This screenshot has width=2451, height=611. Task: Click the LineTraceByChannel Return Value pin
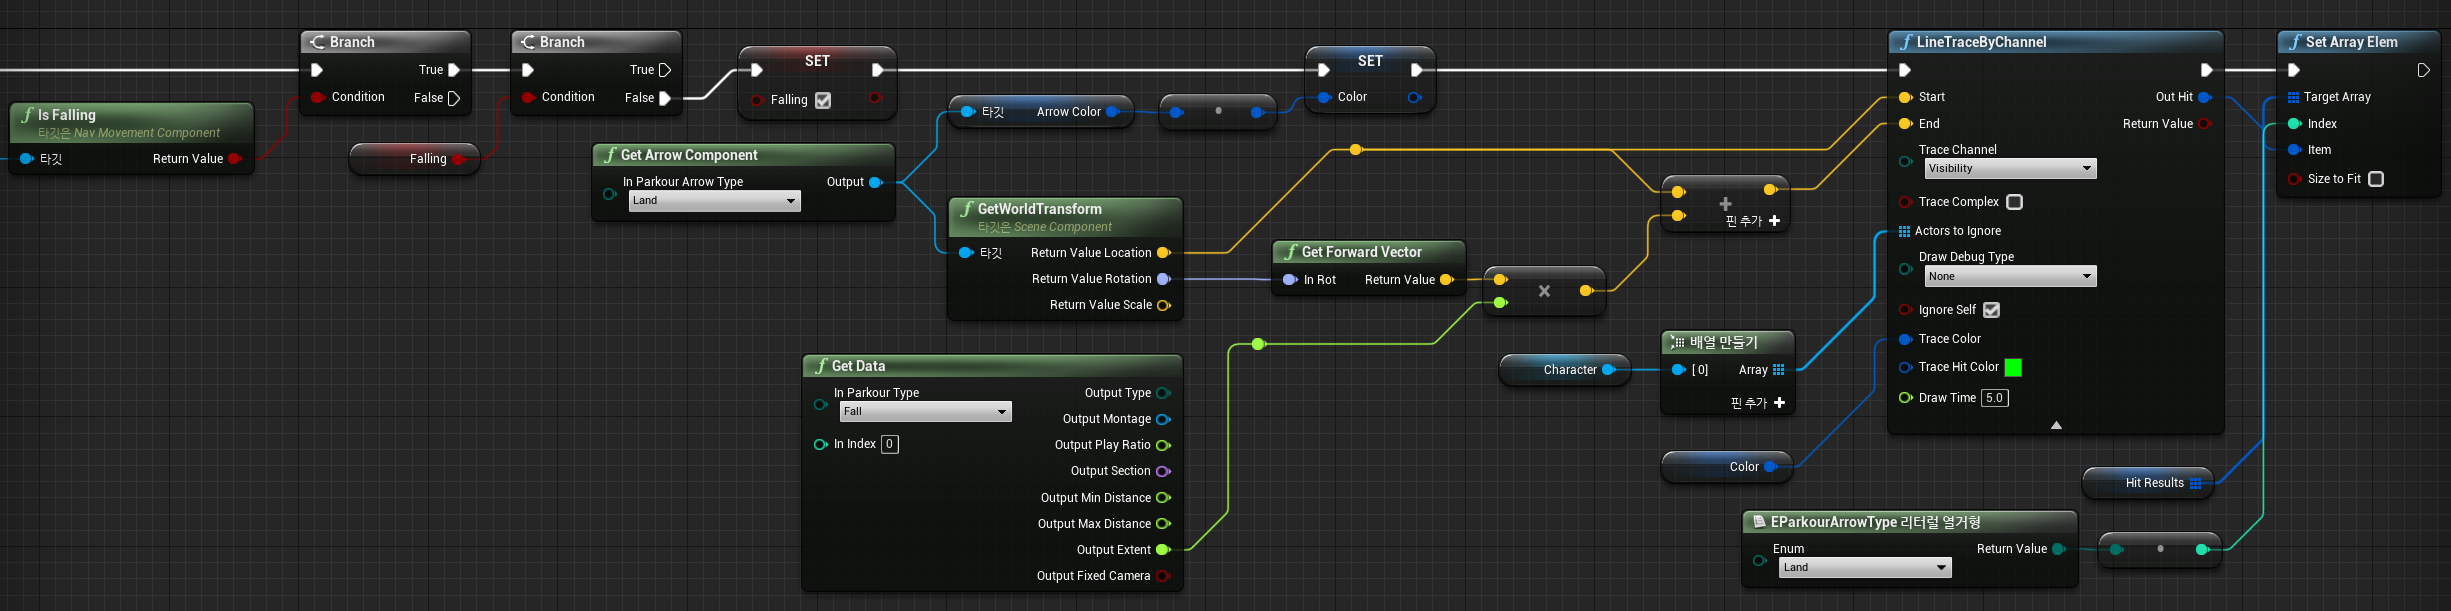[x=2205, y=124]
